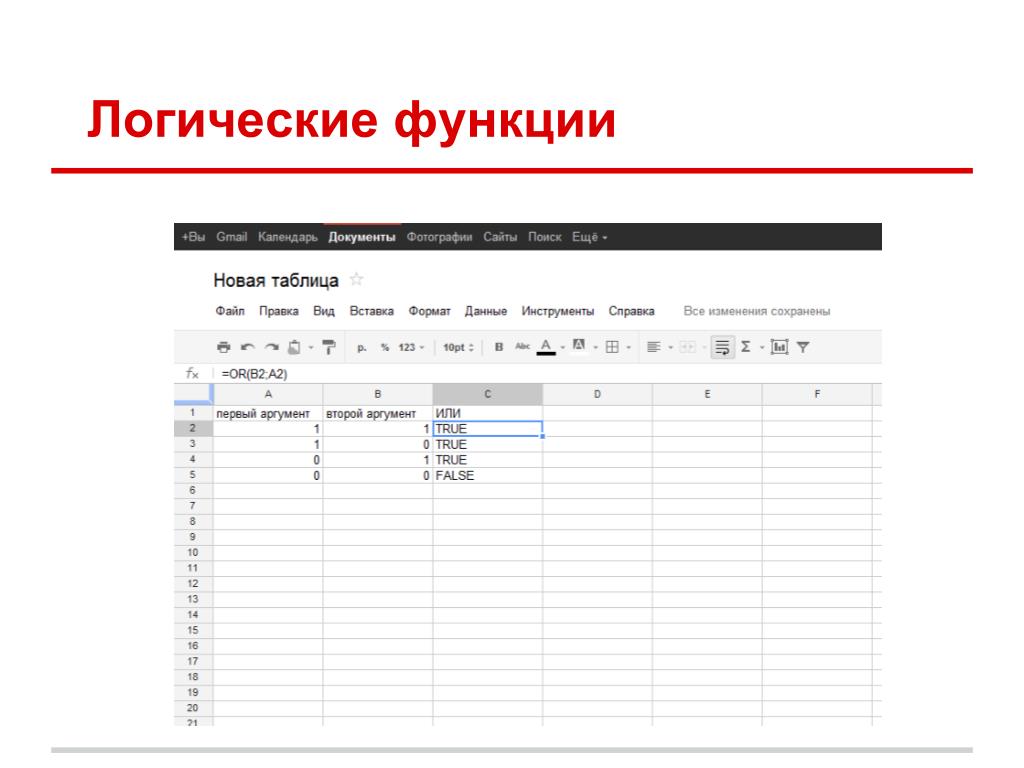
Task: Expand the Ещё dropdown
Action: click(590, 237)
